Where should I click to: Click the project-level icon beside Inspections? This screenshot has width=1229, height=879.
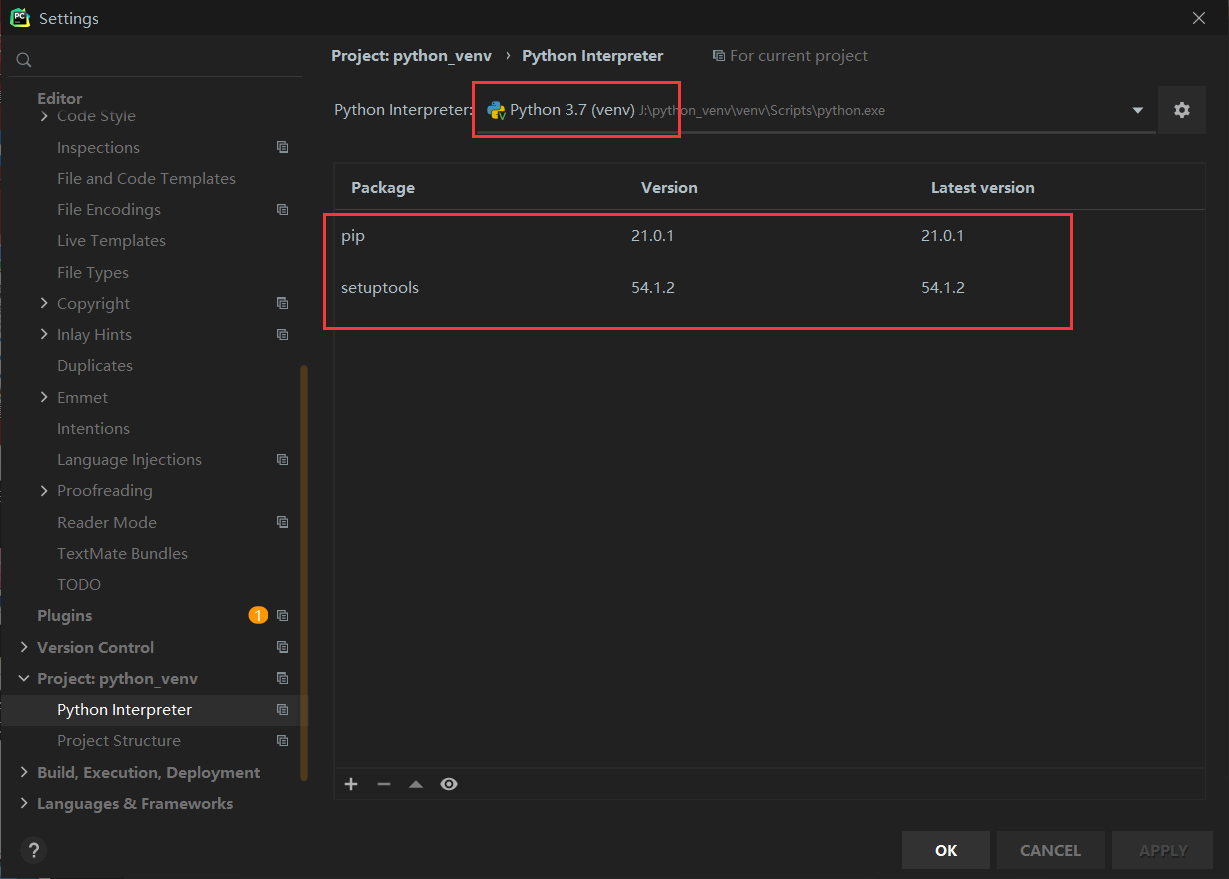[283, 147]
